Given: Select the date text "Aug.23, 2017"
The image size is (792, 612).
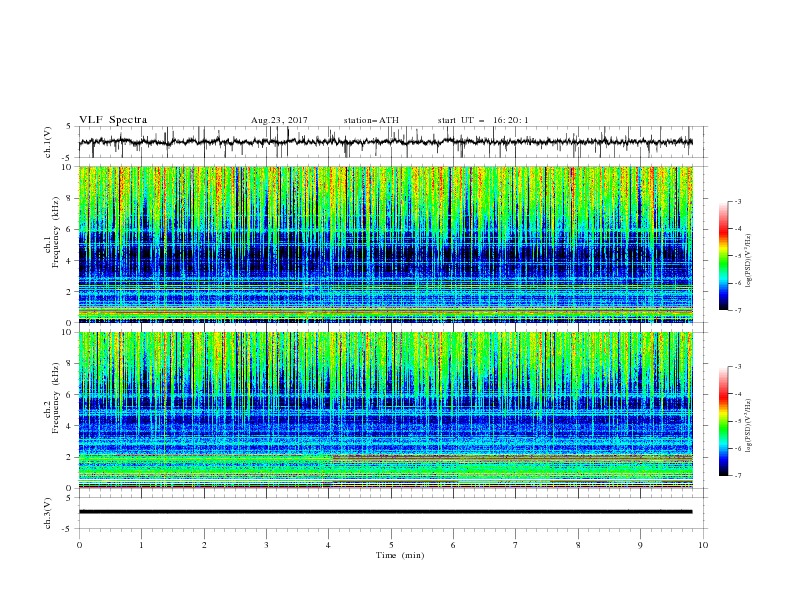Looking at the screenshot, I should point(279,120).
